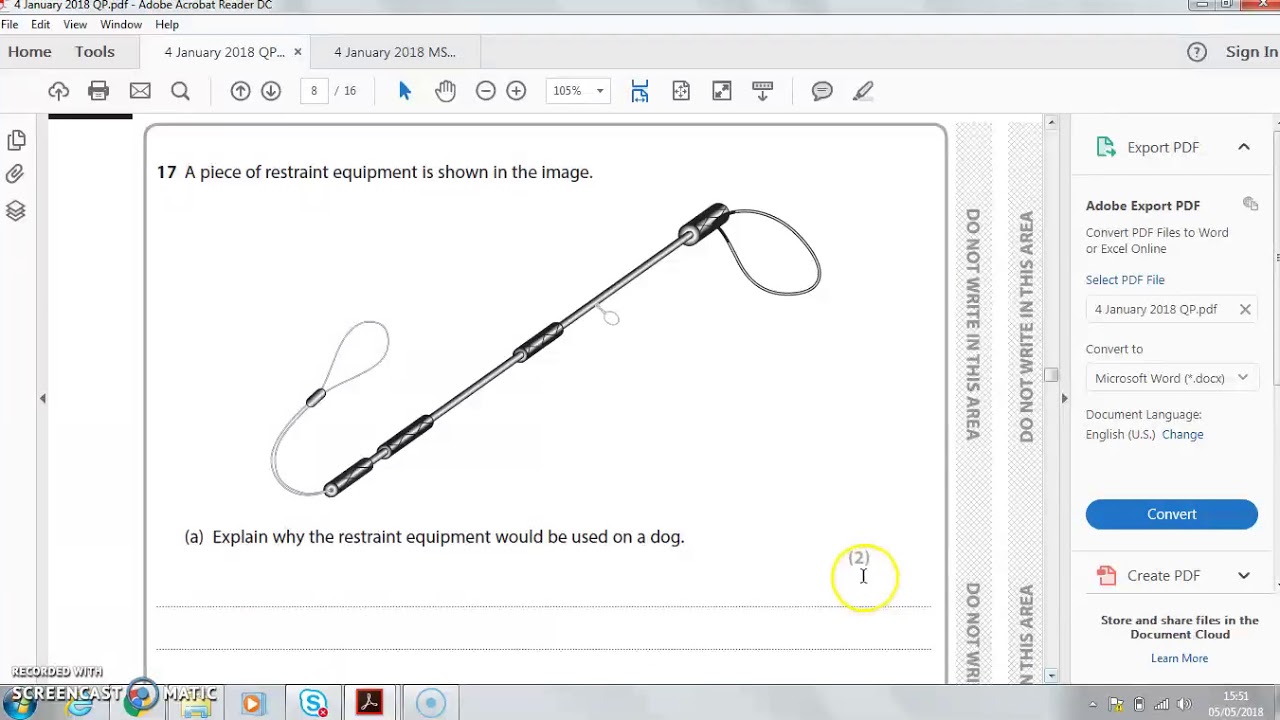Screen dimensions: 1280x720
Task: Click the Learn More link
Action: pyautogui.click(x=1179, y=658)
